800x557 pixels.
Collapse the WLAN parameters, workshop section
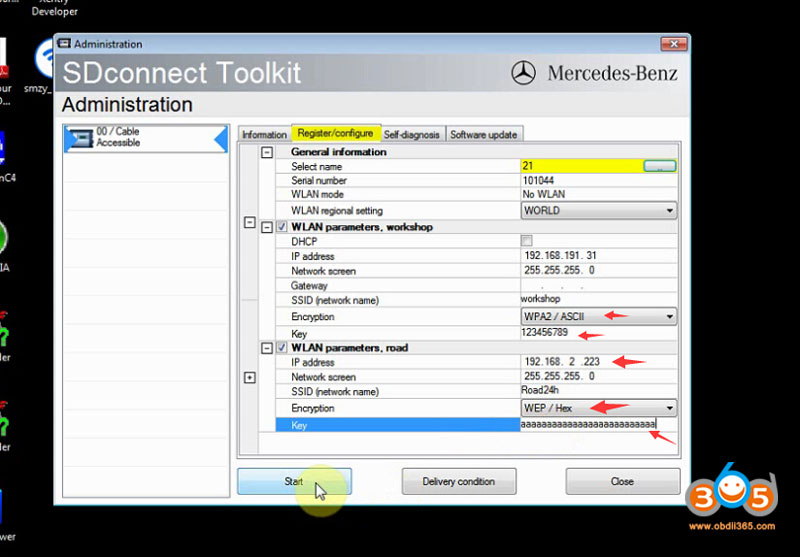coord(267,227)
